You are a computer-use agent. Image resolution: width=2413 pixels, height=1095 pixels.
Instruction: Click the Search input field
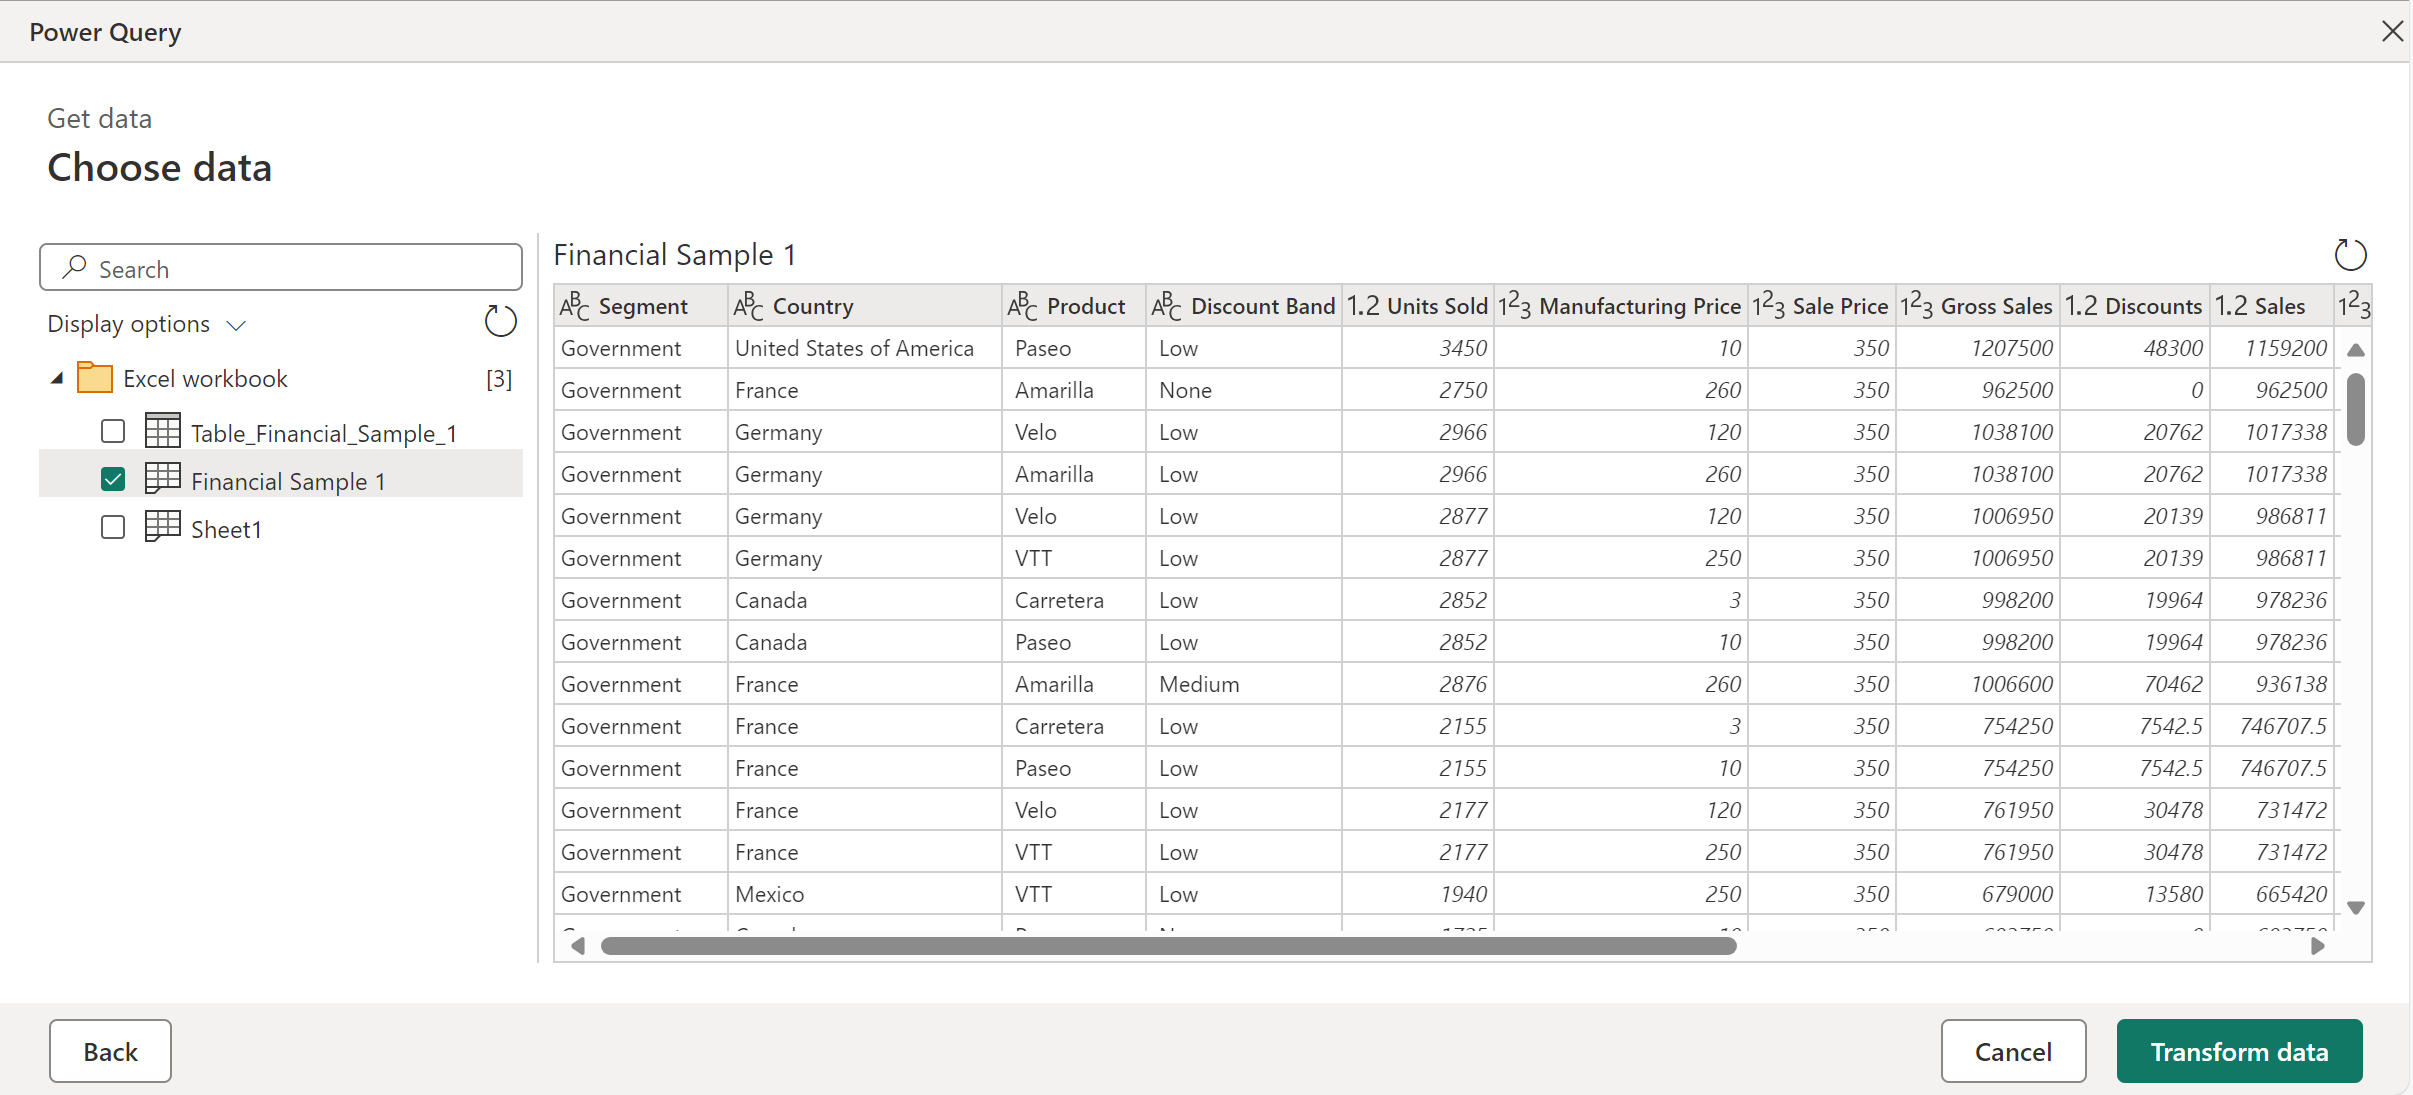point(282,268)
